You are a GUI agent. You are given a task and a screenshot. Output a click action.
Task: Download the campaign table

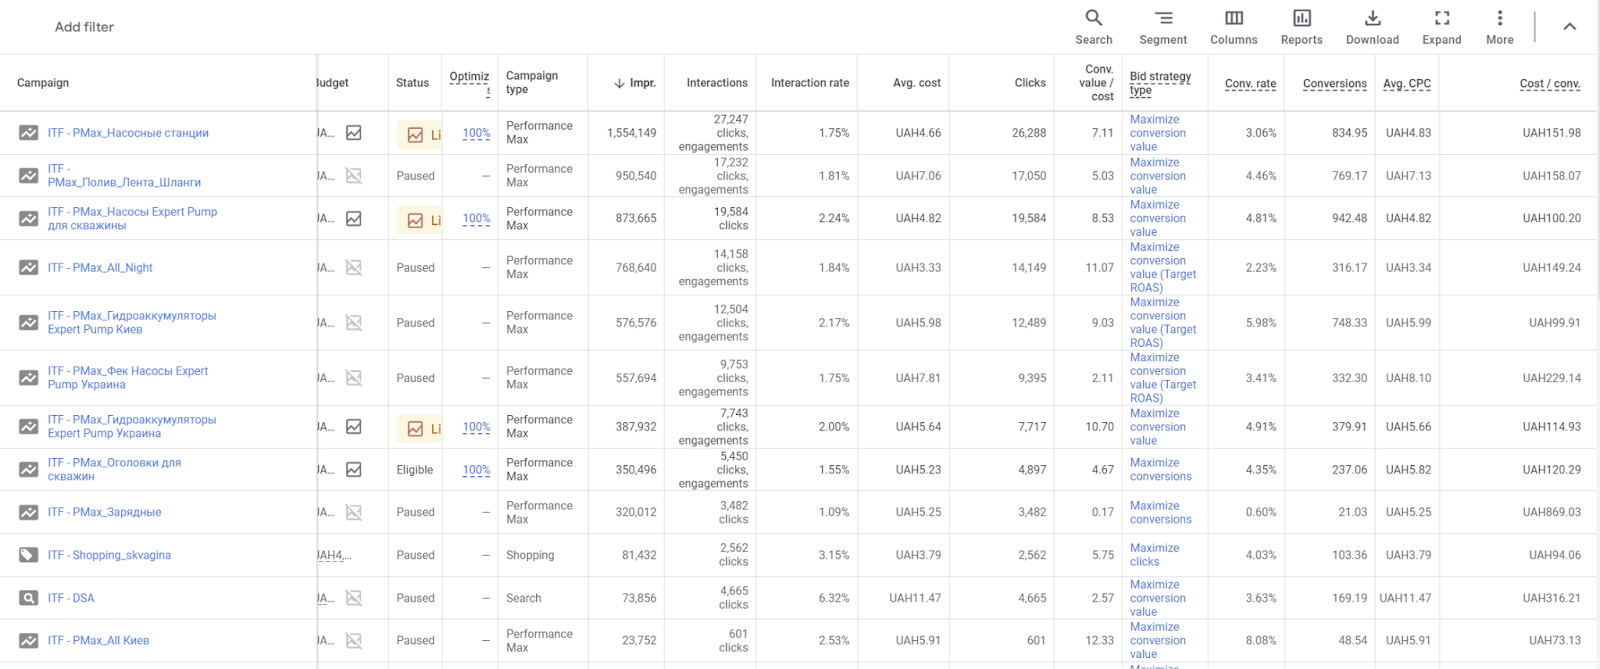point(1372,27)
